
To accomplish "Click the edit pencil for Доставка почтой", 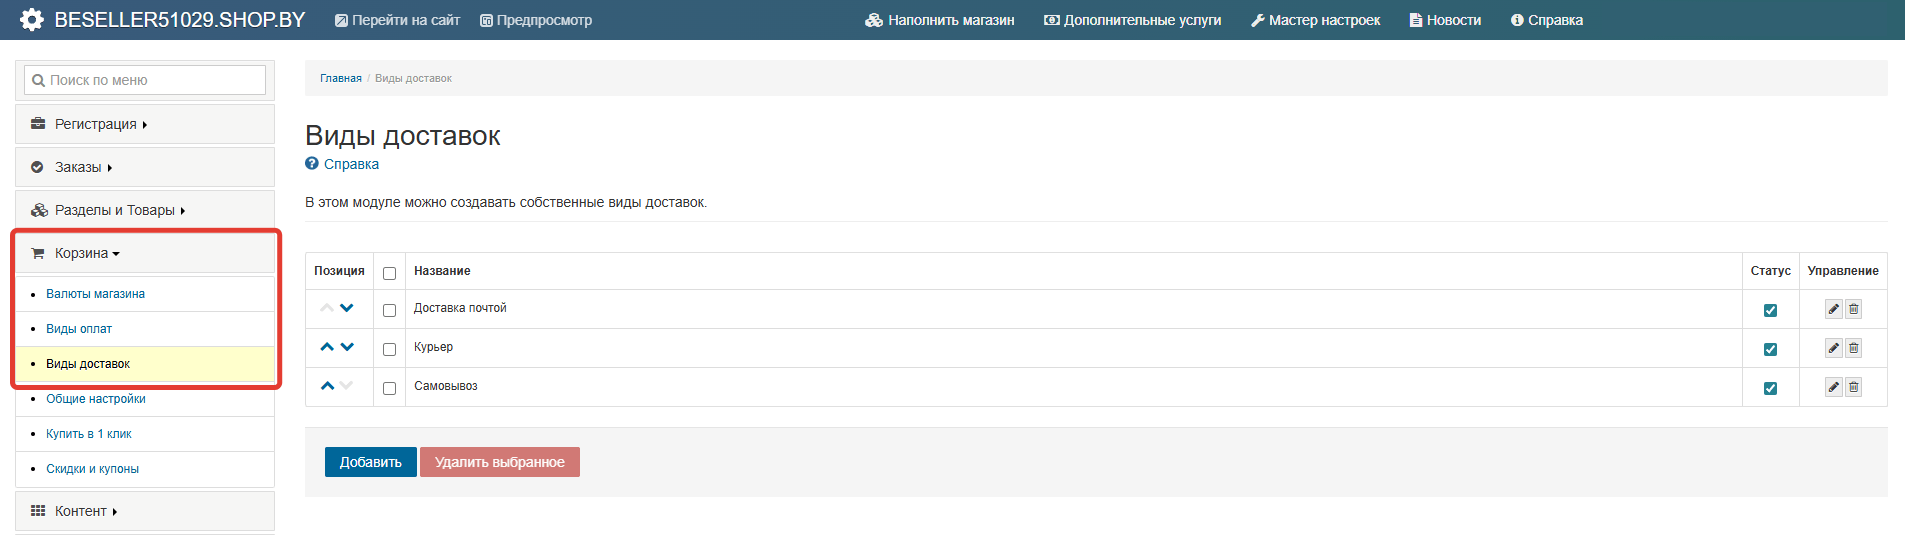I will tap(1833, 309).
